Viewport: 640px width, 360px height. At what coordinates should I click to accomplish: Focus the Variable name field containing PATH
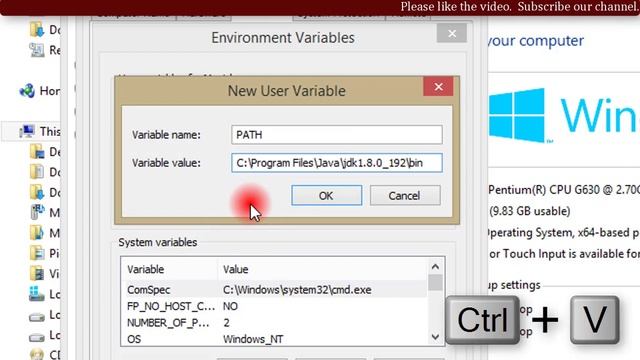click(337, 135)
